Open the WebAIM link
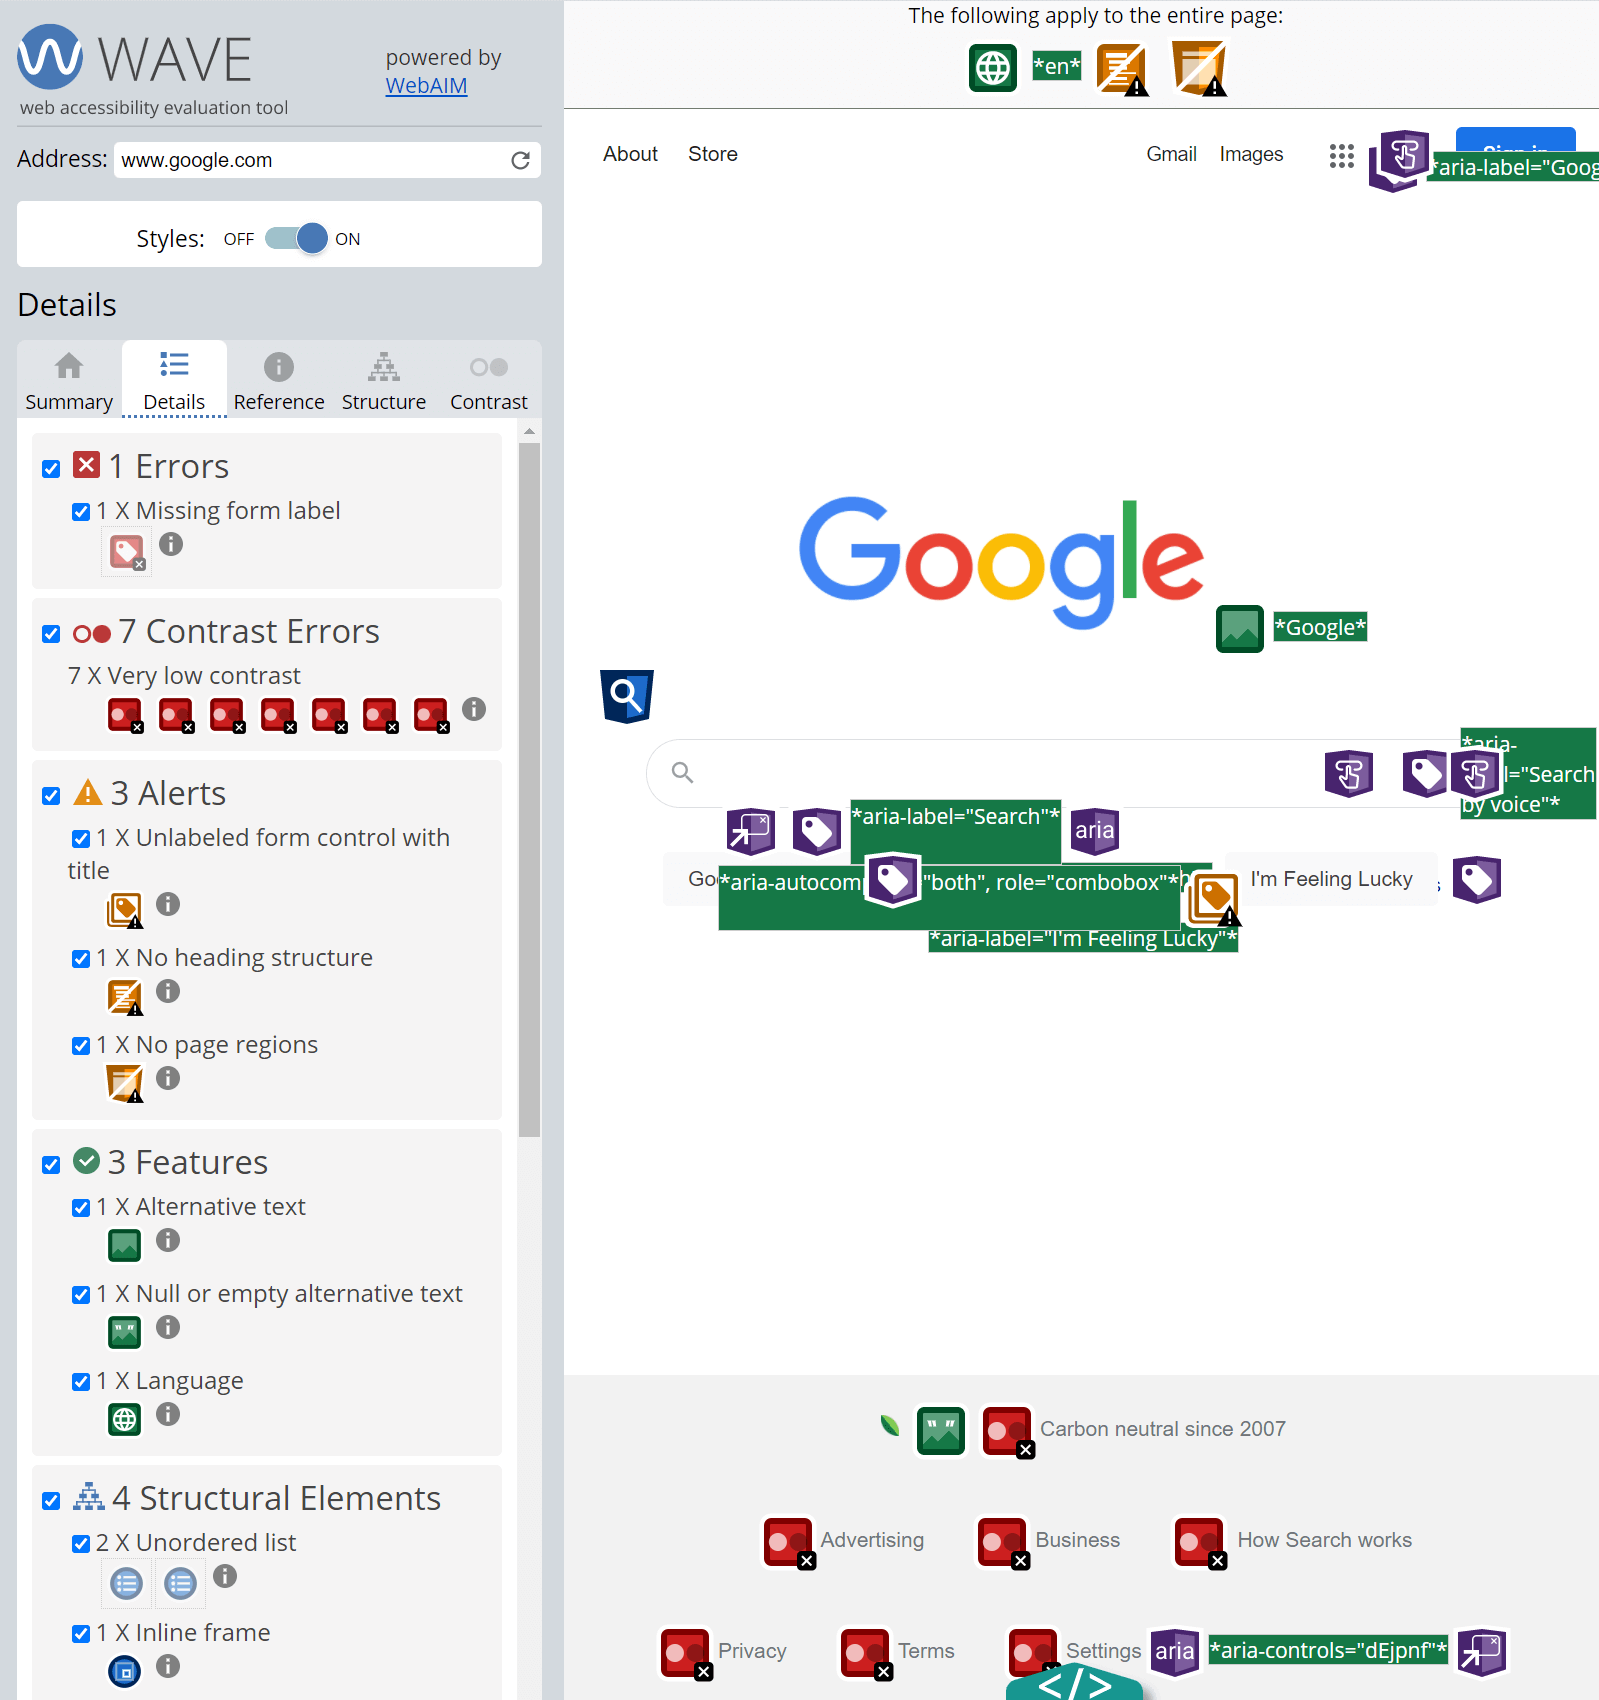 [x=426, y=86]
